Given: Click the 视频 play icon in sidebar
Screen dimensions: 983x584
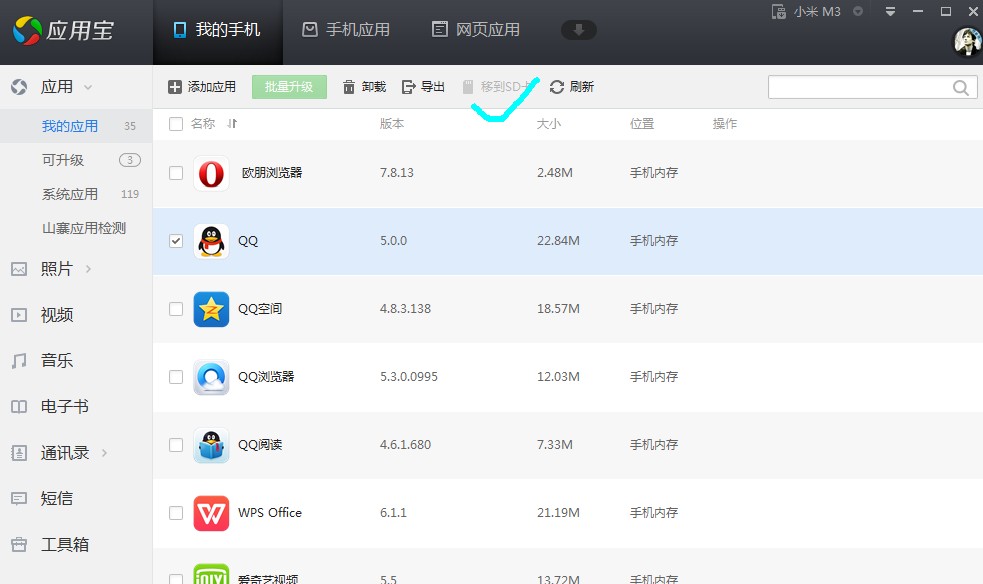Looking at the screenshot, I should click(19, 315).
